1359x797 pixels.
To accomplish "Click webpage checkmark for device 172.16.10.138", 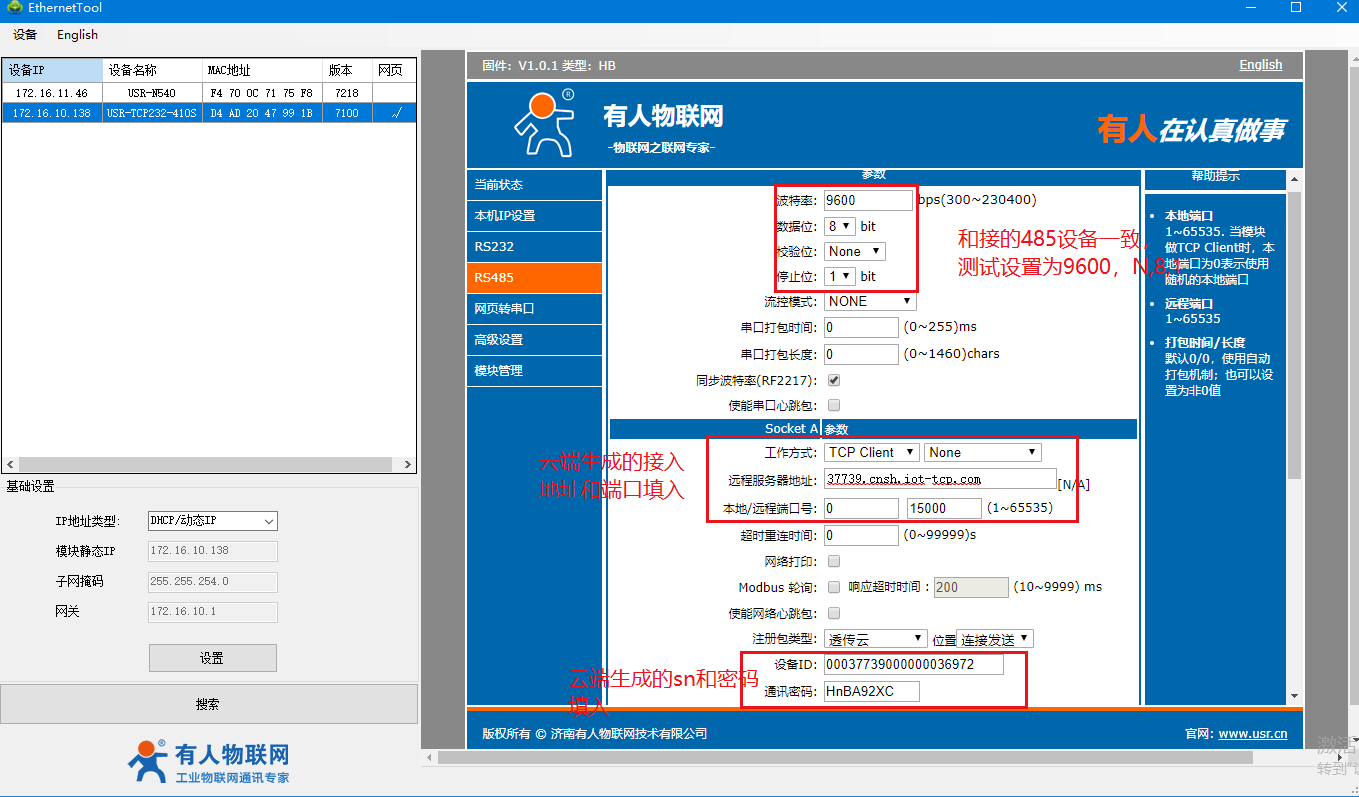I will (x=396, y=113).
